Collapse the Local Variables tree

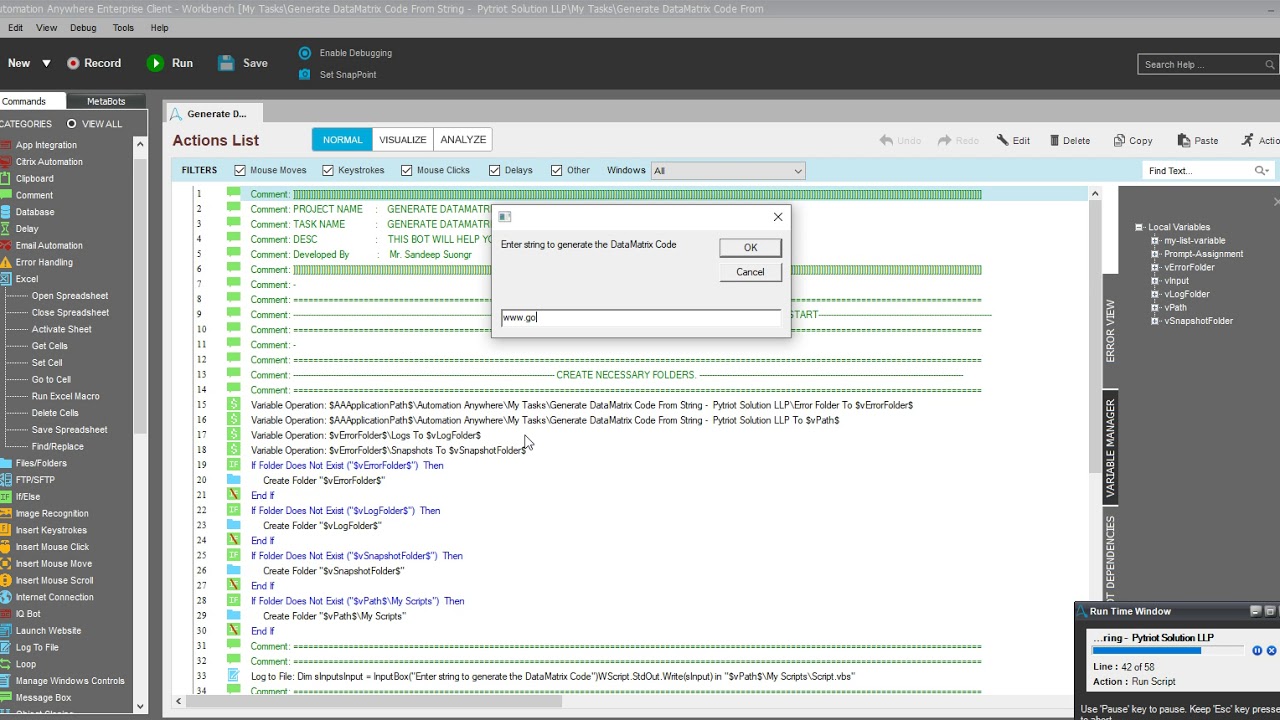pyautogui.click(x=1139, y=227)
